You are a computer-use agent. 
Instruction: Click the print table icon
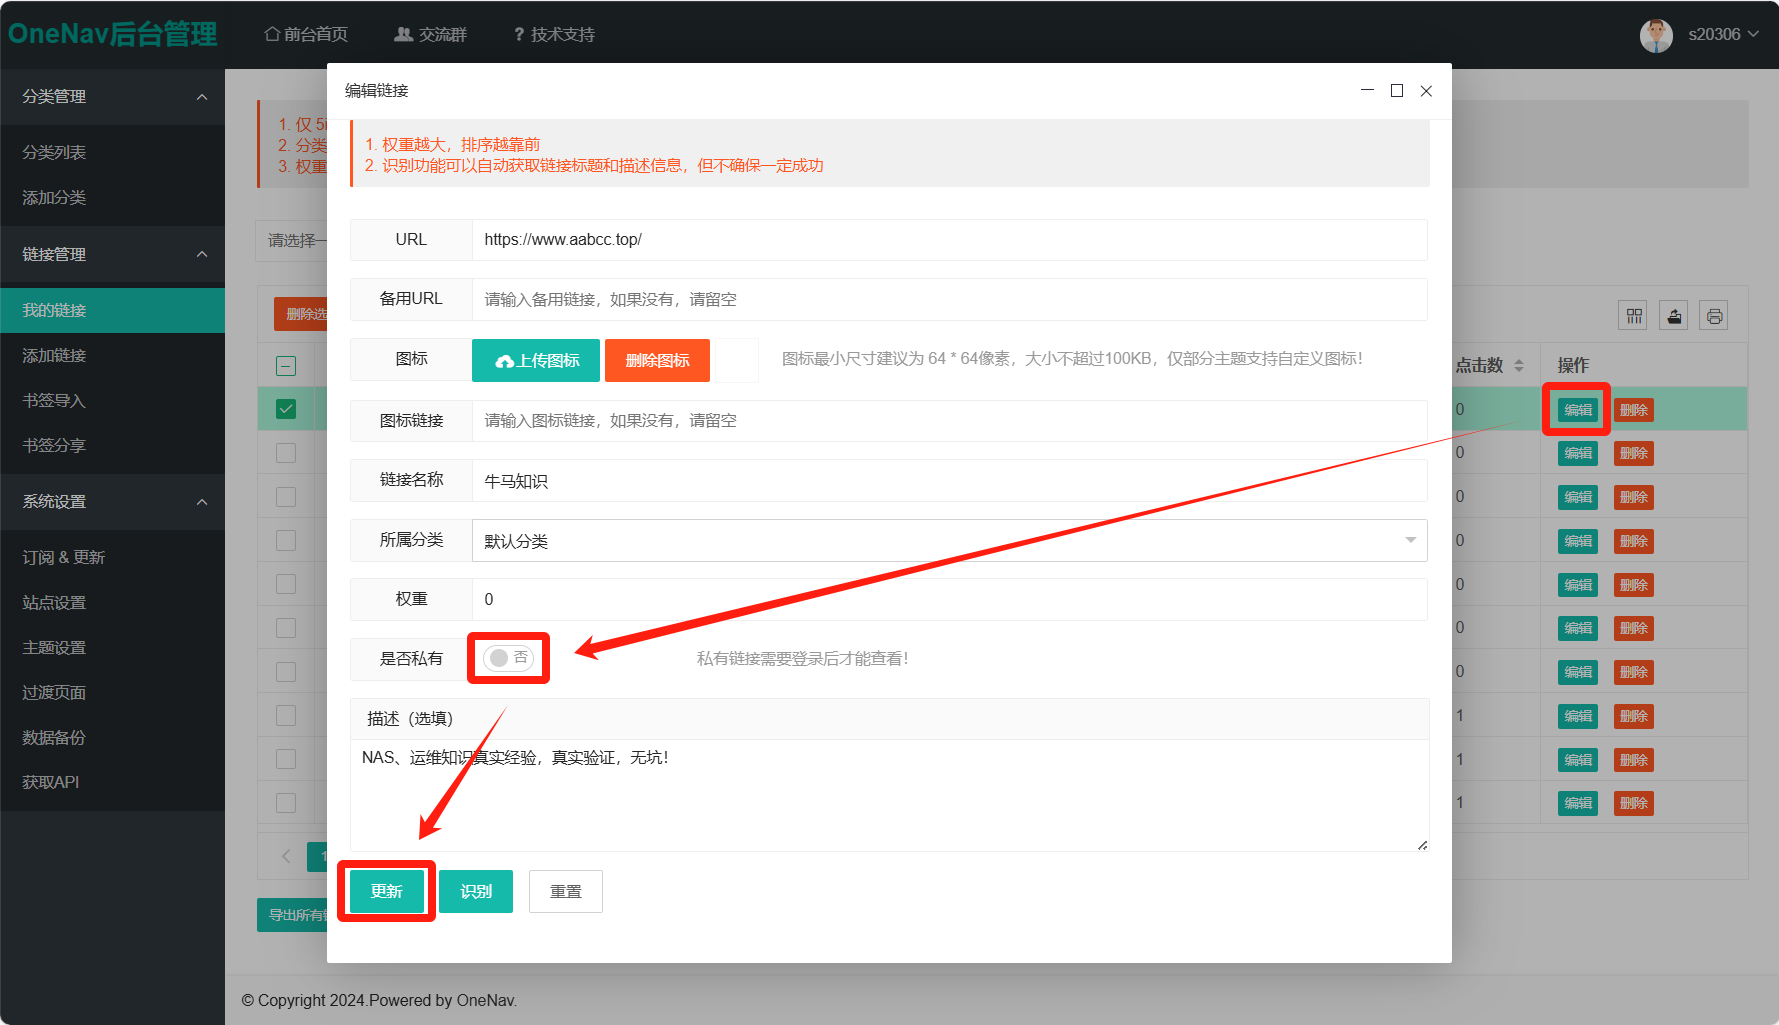1714,316
